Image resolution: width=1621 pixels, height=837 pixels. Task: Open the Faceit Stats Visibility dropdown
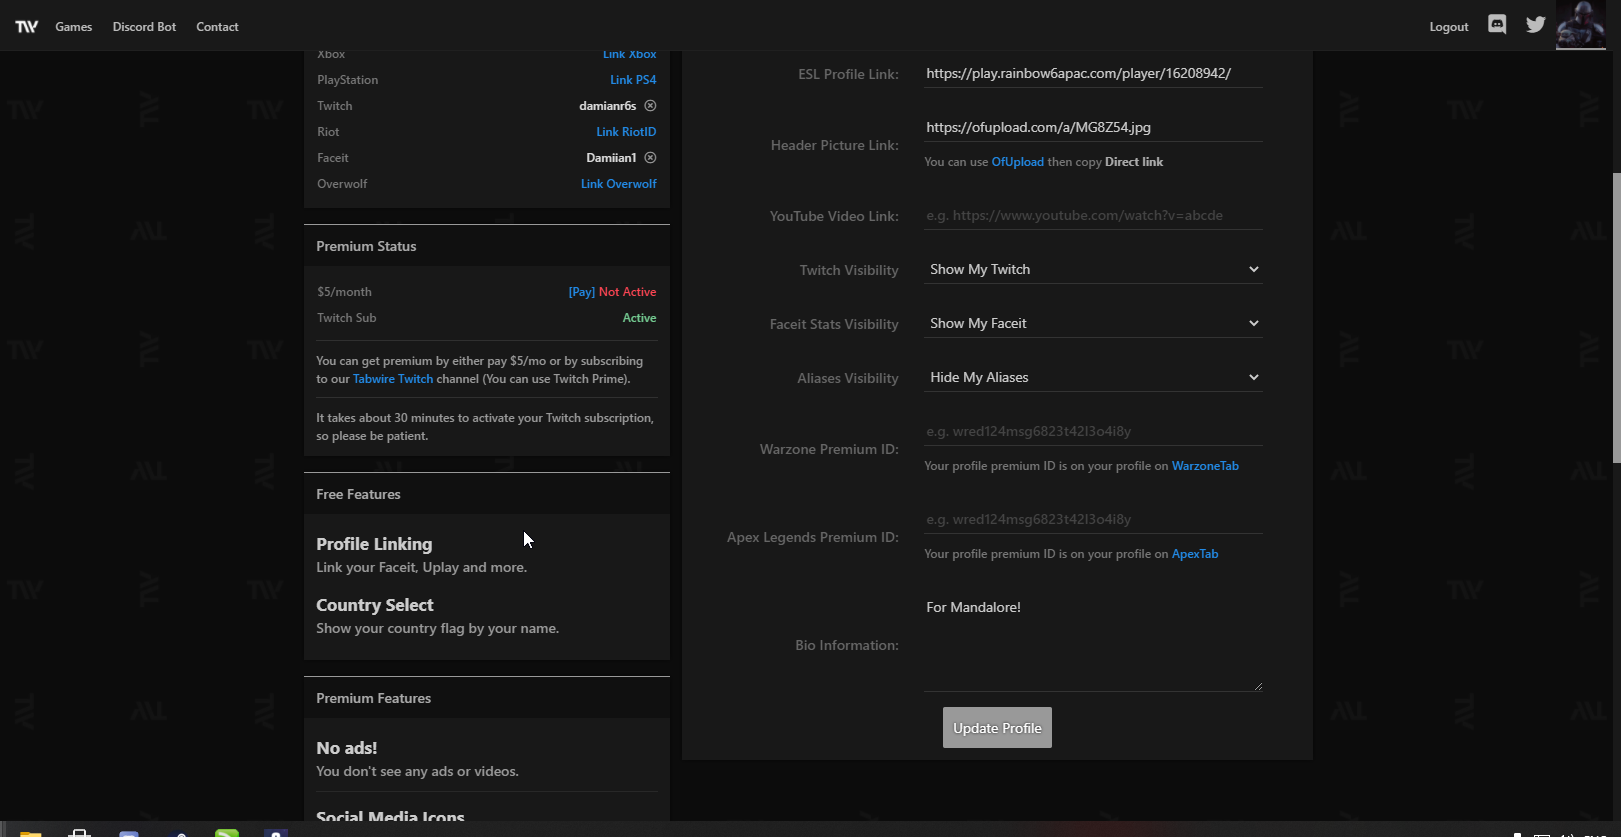tap(1092, 324)
